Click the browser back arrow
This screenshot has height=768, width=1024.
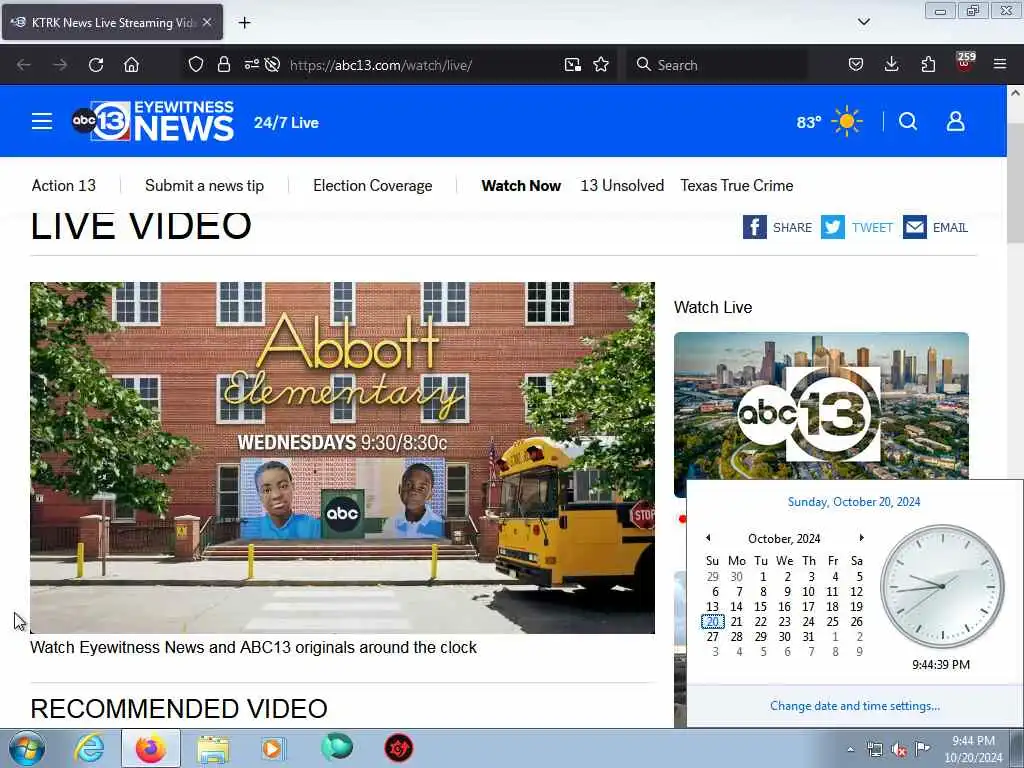pos(24,65)
